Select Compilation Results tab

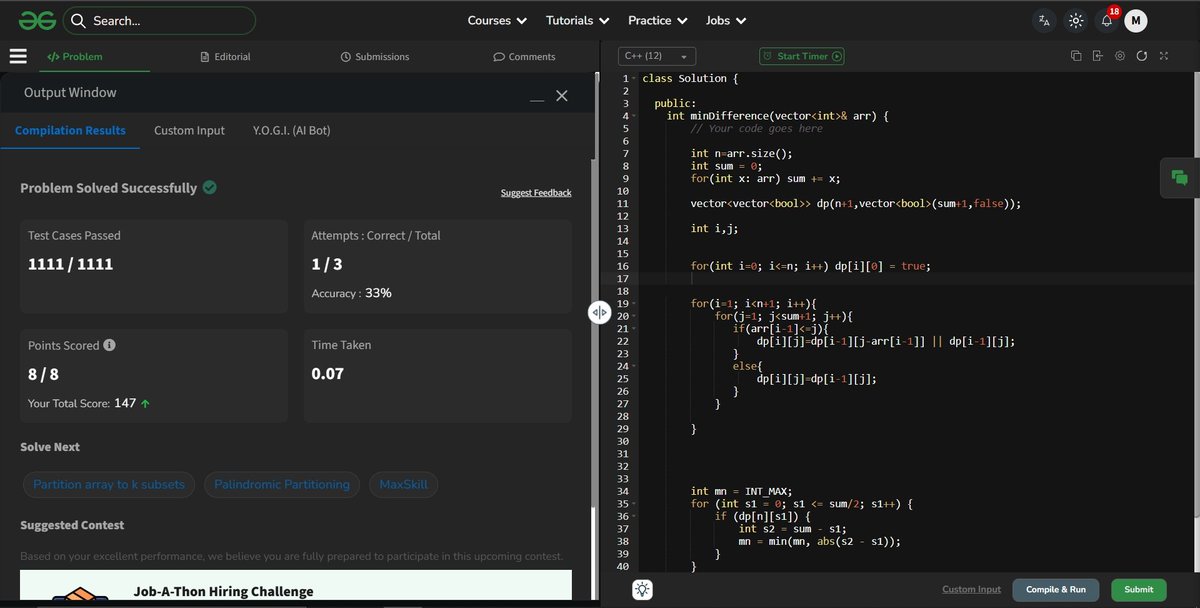70,131
